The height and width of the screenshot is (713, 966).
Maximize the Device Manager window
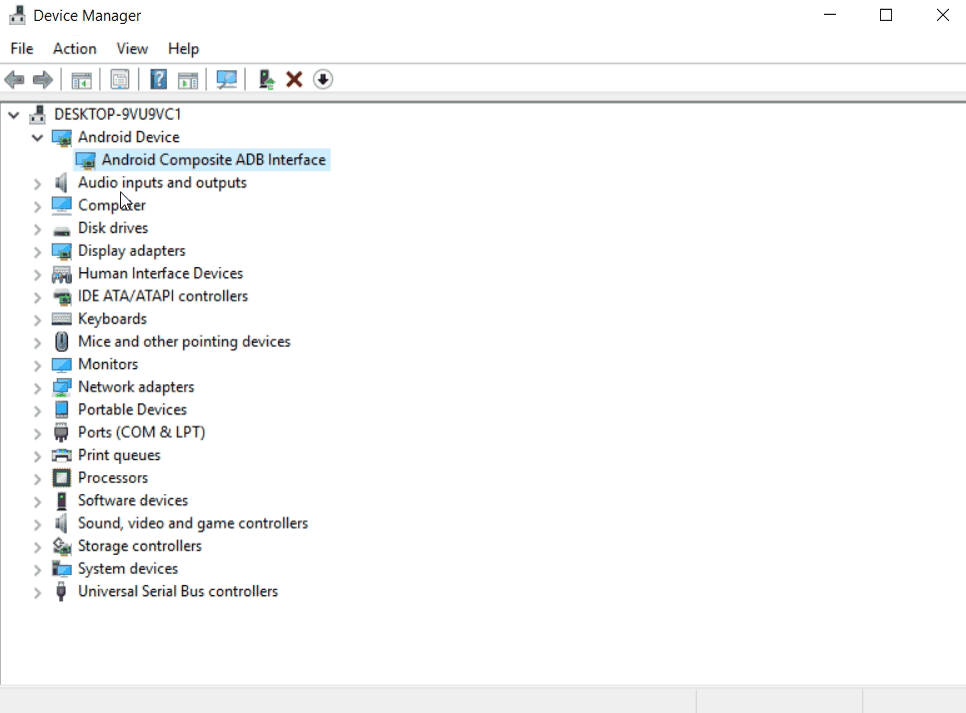(886, 15)
